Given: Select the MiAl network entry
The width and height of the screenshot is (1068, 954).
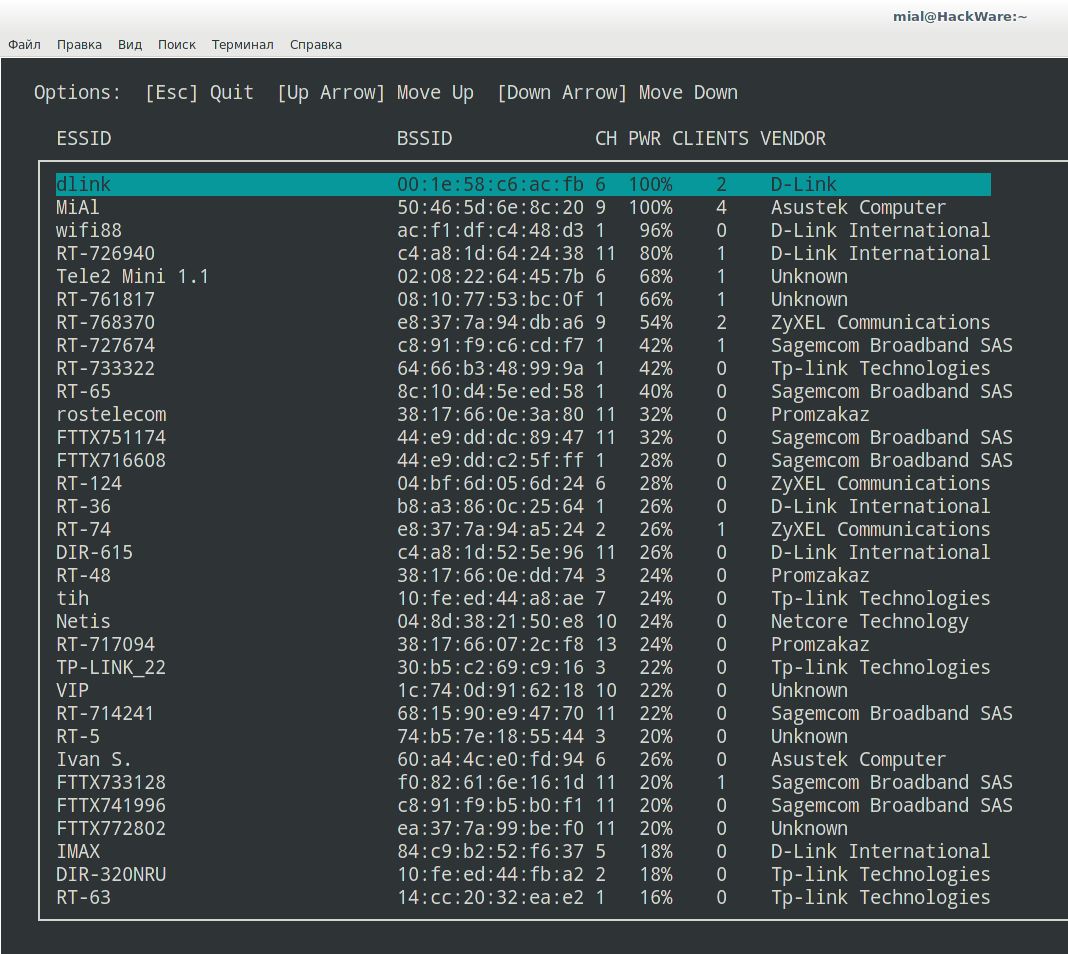Looking at the screenshot, I should pos(78,208).
